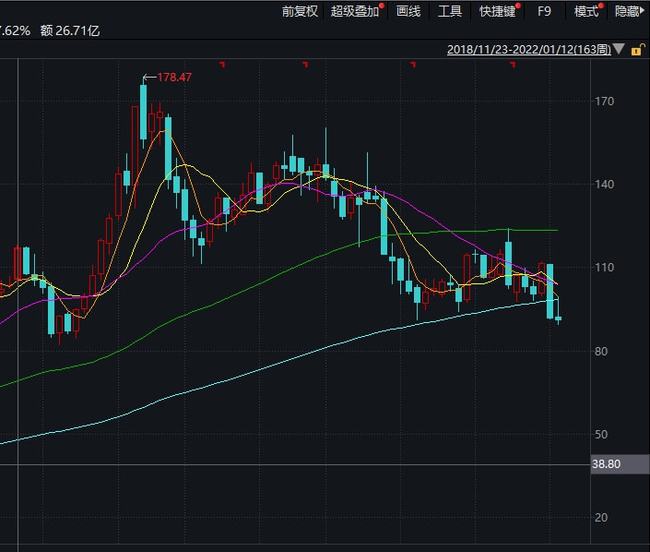This screenshot has width=650, height=552.
Task: Click the 170 price axis label
Action: point(604,102)
